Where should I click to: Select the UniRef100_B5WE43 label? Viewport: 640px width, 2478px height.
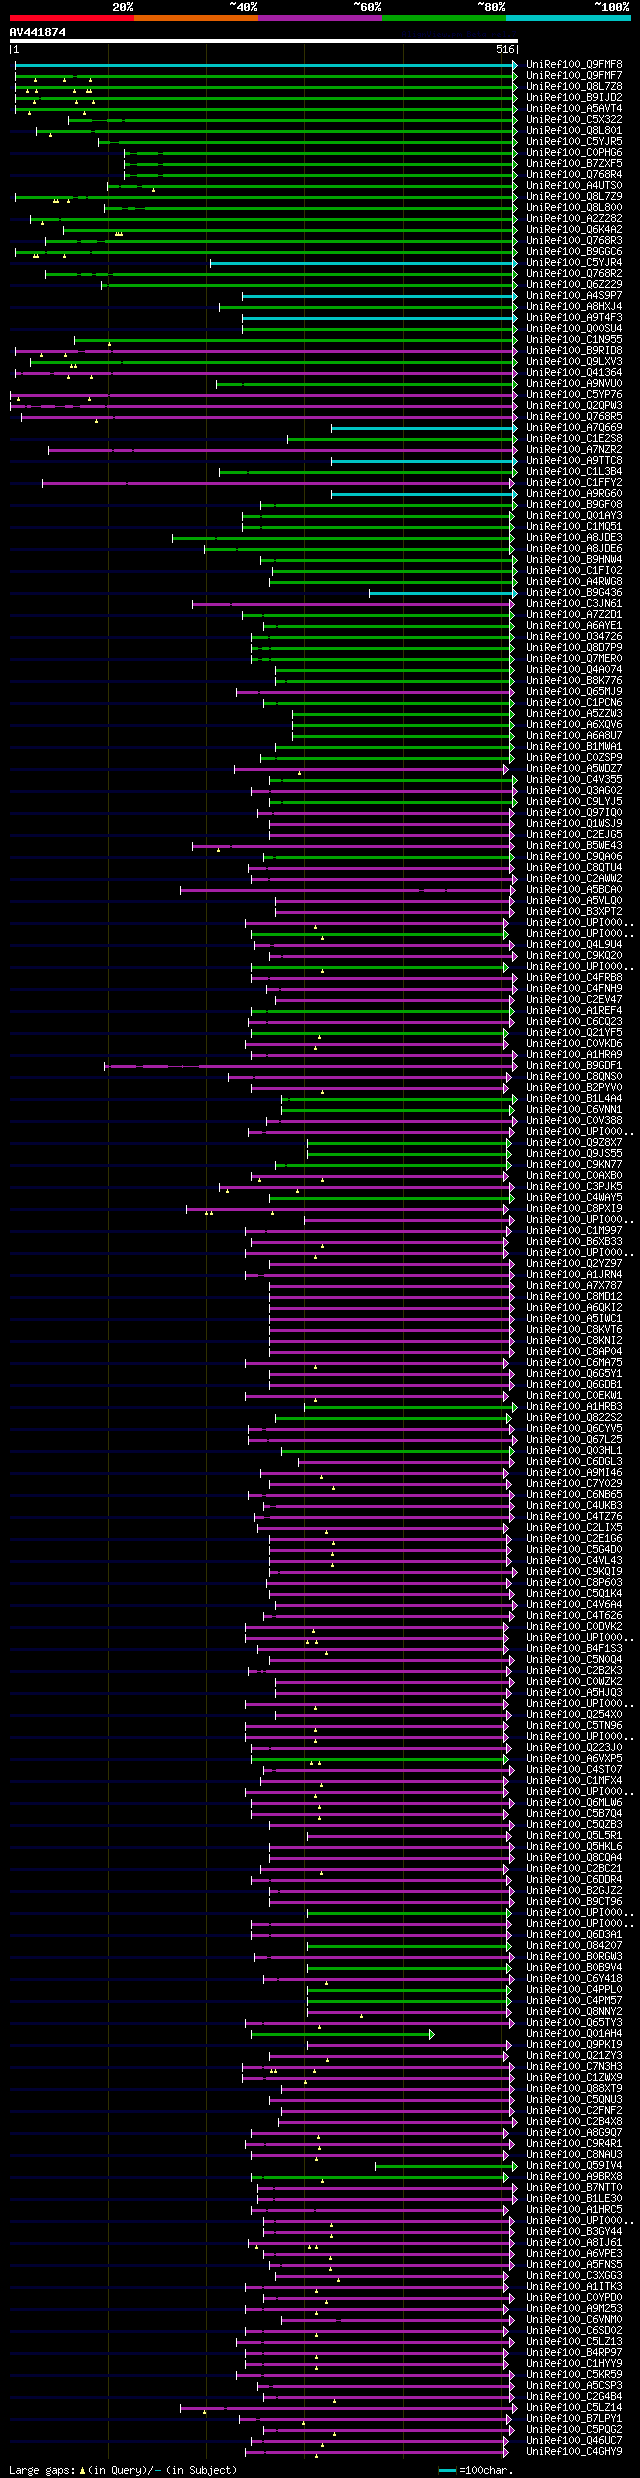(574, 846)
